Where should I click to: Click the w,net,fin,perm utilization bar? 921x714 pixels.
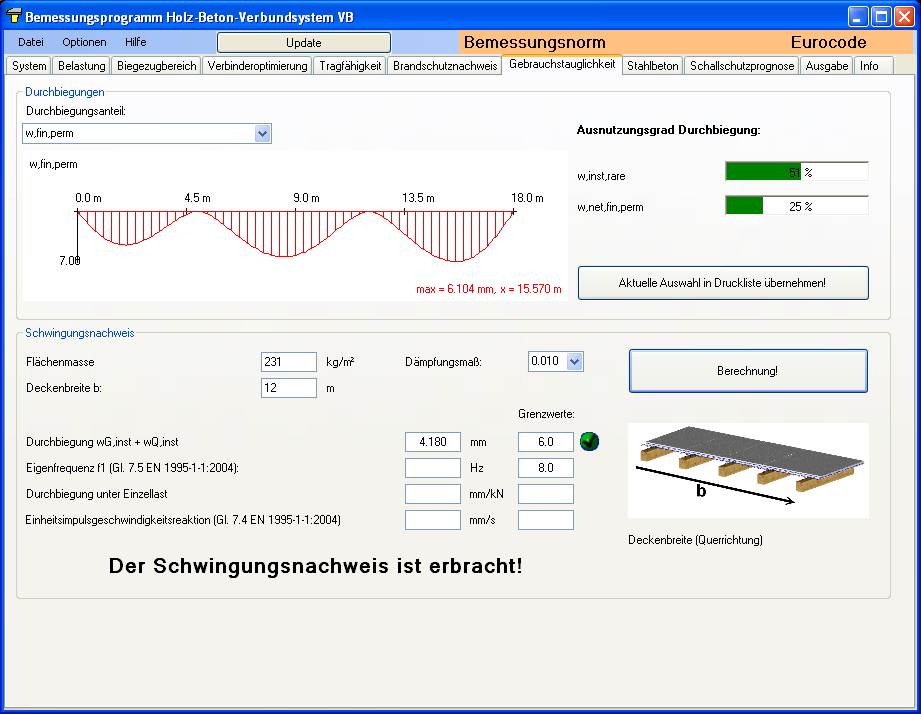[796, 206]
